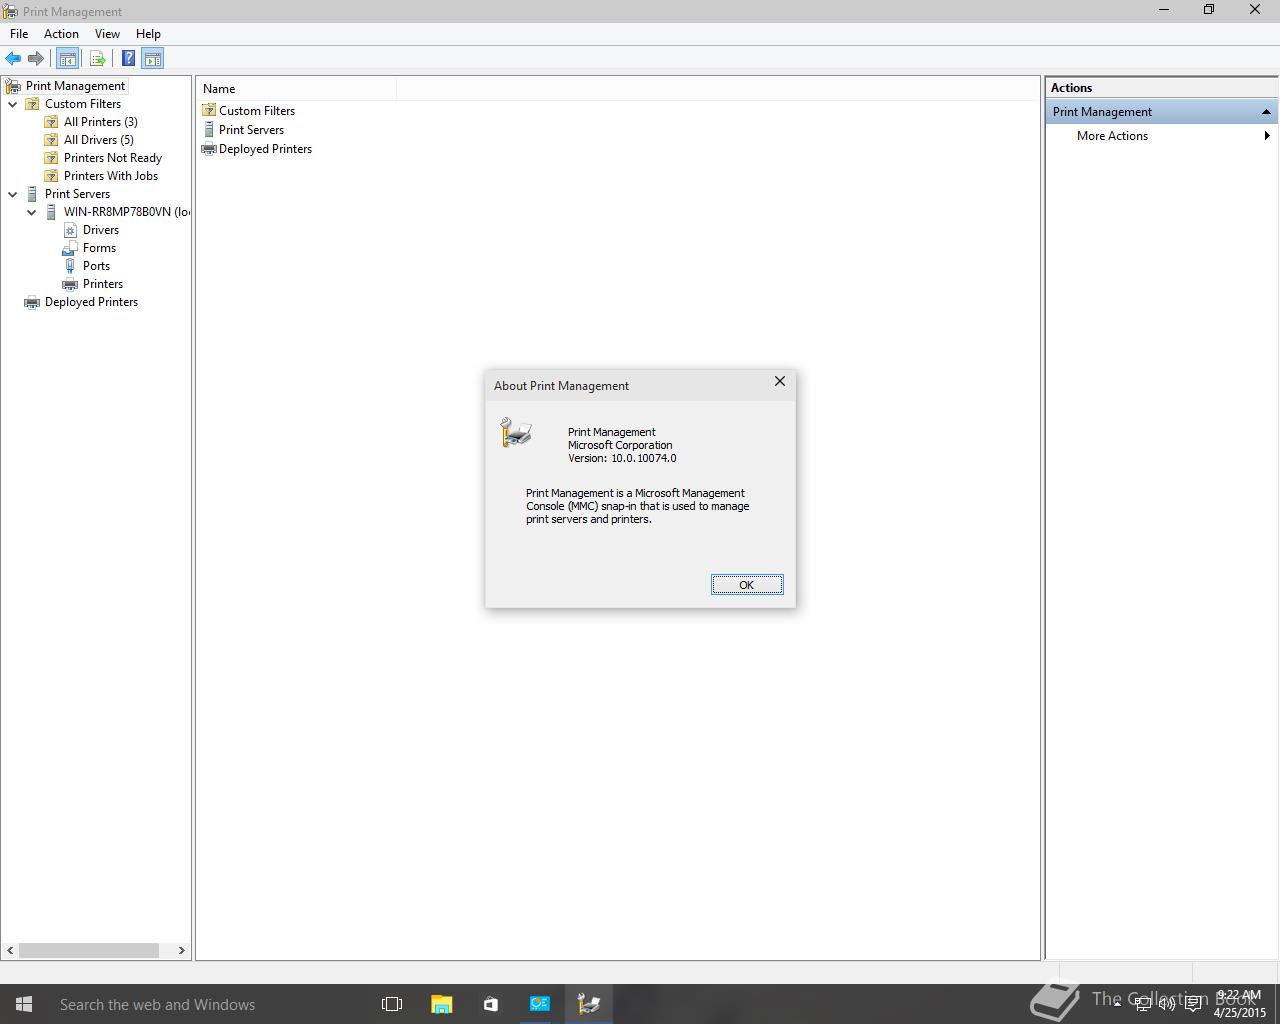
Task: Select the WIN-RR8MP78B0VN server node
Action: [127, 212]
